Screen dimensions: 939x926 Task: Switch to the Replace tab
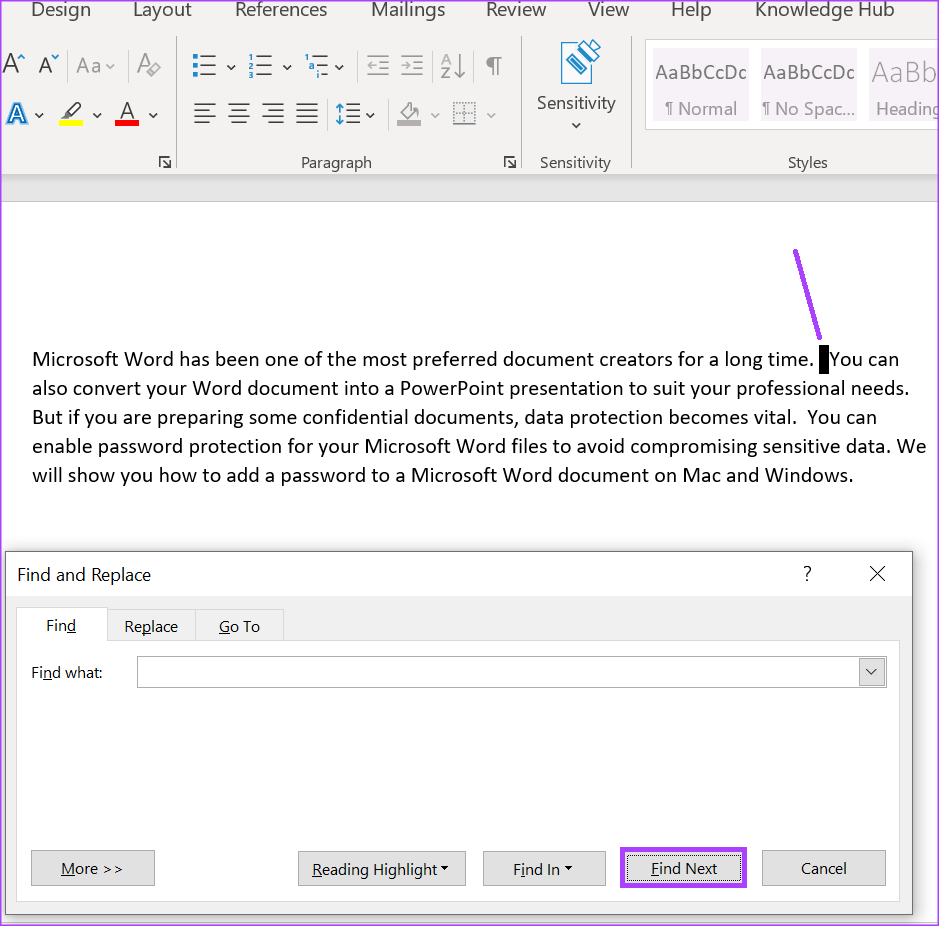click(x=150, y=625)
